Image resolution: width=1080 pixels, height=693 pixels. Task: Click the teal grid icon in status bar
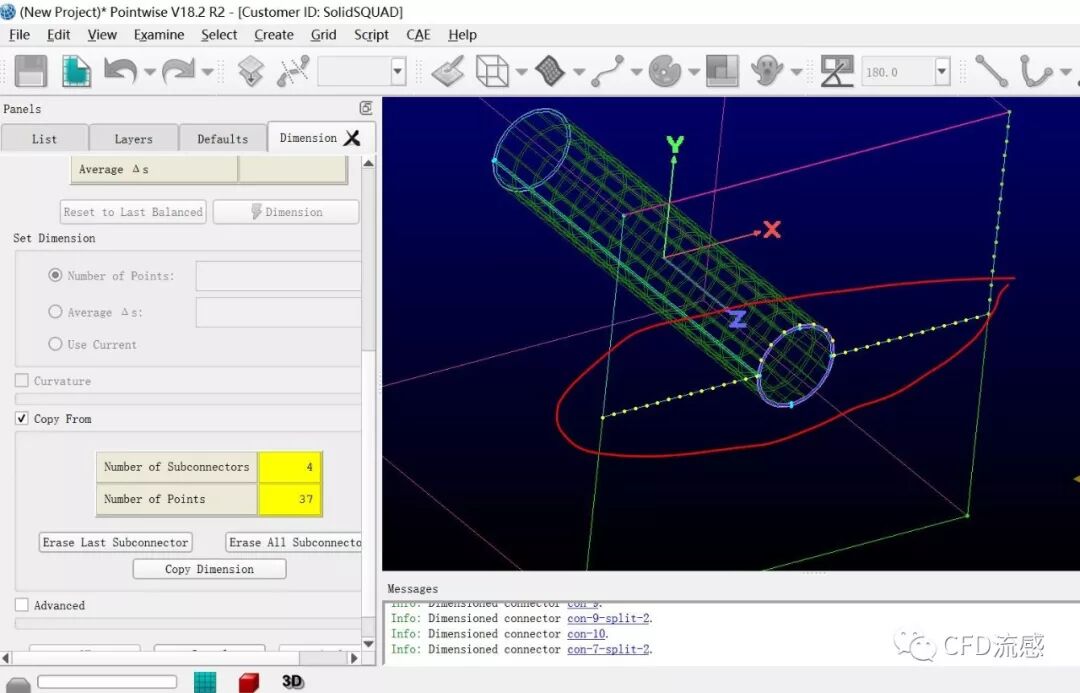[x=205, y=682]
